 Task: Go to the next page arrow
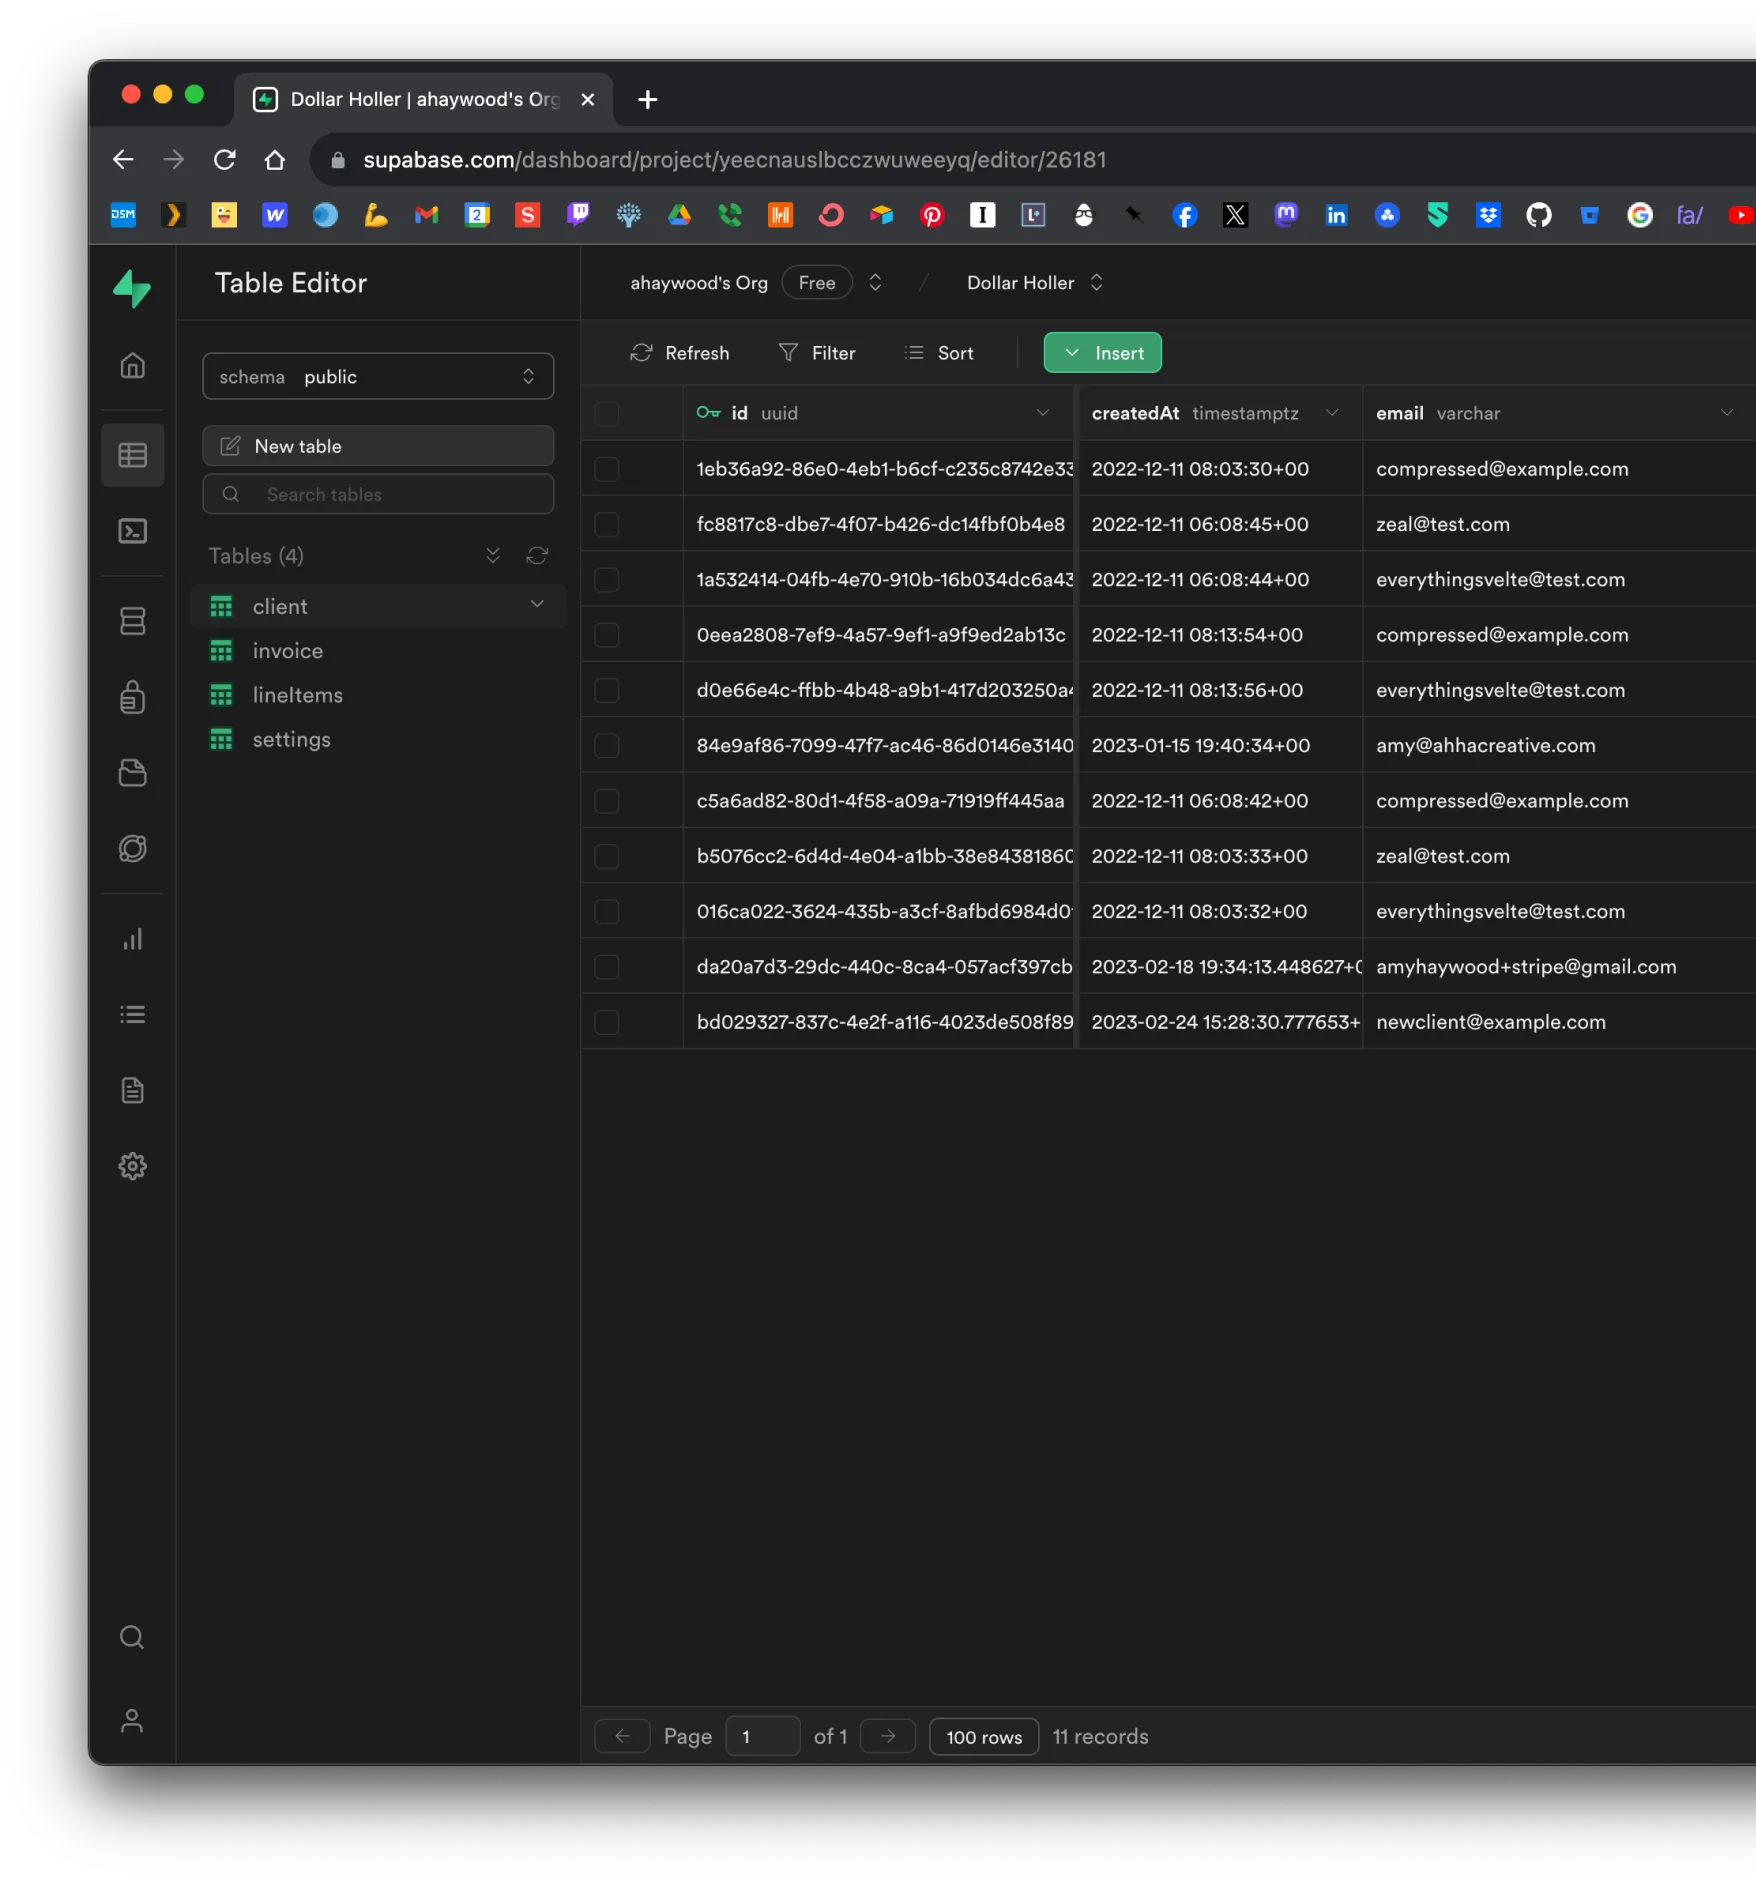tap(888, 1737)
